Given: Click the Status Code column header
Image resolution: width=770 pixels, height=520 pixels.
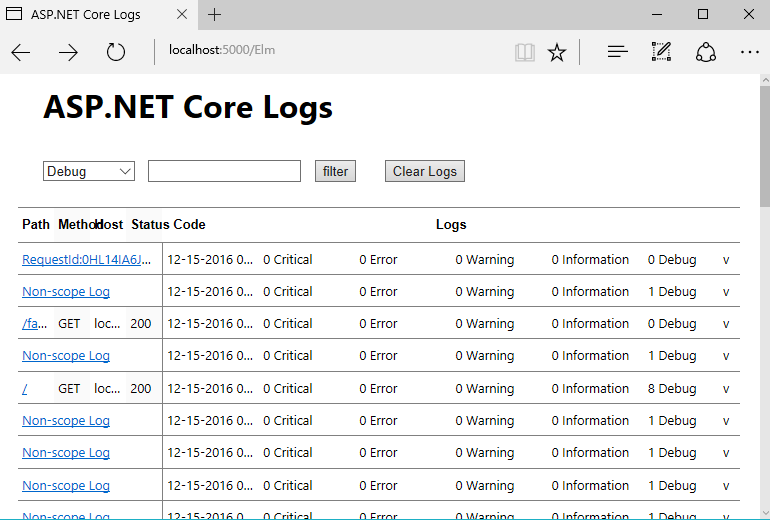Looking at the screenshot, I should (168, 224).
